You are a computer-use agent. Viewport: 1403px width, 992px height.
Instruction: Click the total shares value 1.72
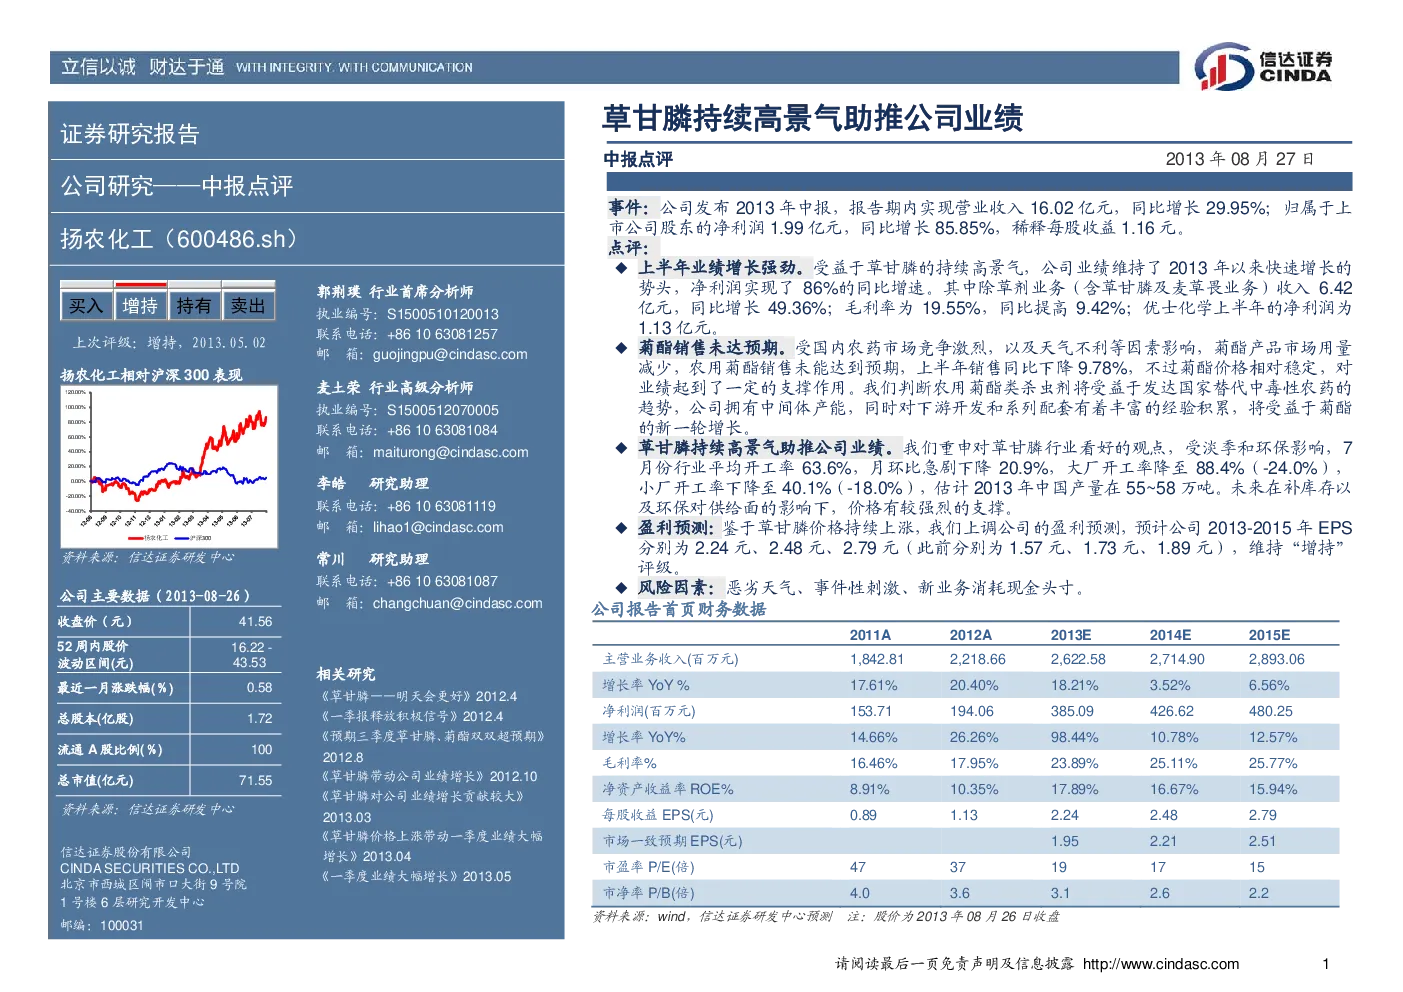click(x=259, y=718)
